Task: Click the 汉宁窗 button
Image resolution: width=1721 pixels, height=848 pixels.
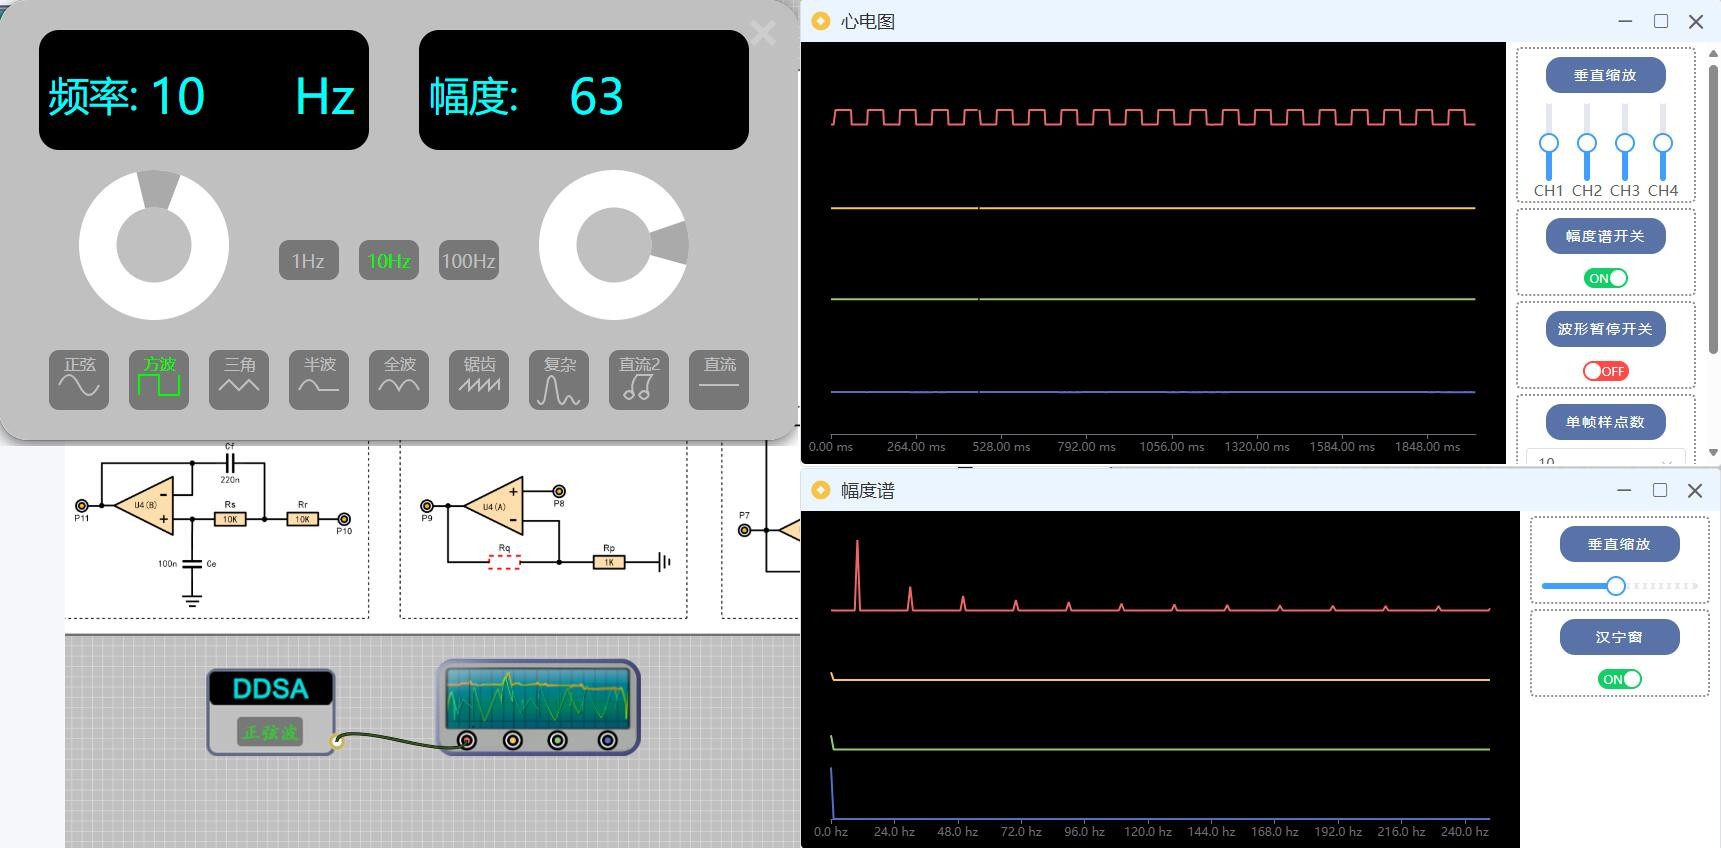Action: pyautogui.click(x=1619, y=637)
